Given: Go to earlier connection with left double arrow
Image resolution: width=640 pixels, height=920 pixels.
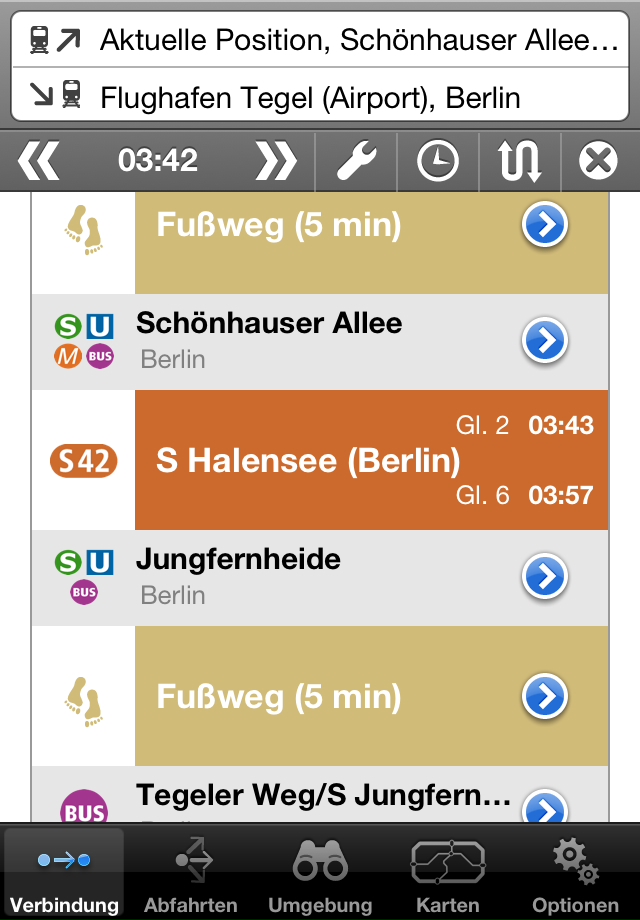Looking at the screenshot, I should 39,160.
